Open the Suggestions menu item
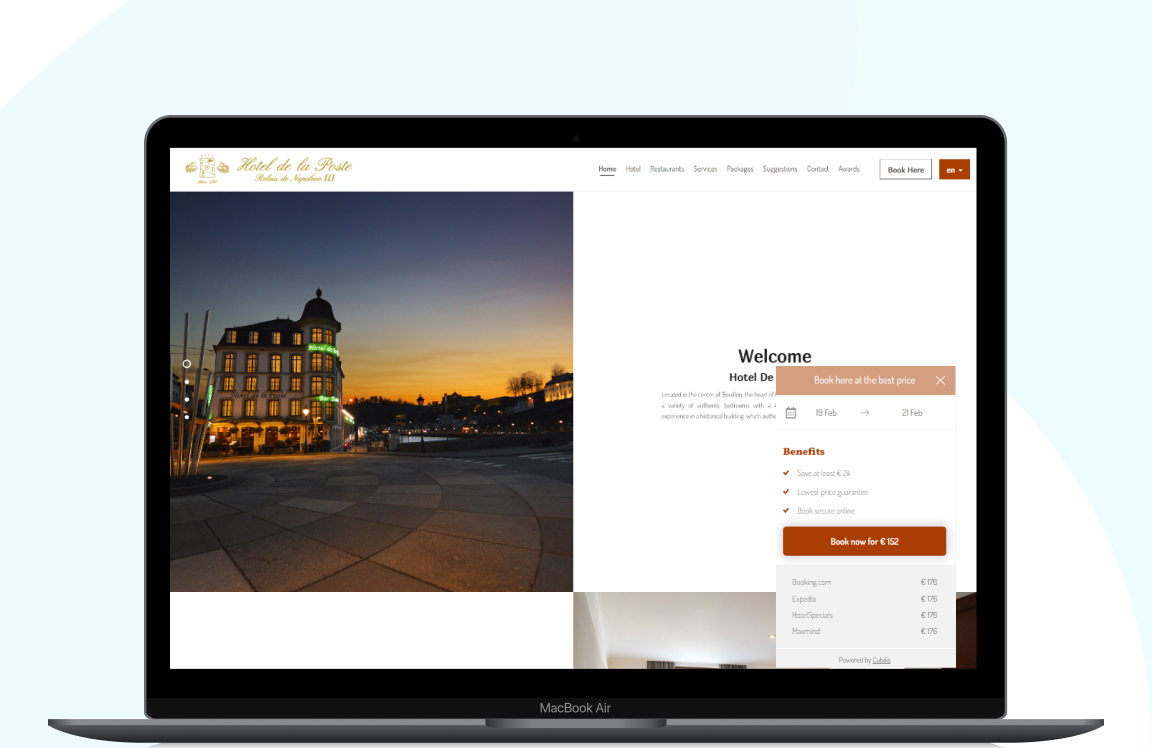Screen dimensions: 1152x748 tap(780, 169)
